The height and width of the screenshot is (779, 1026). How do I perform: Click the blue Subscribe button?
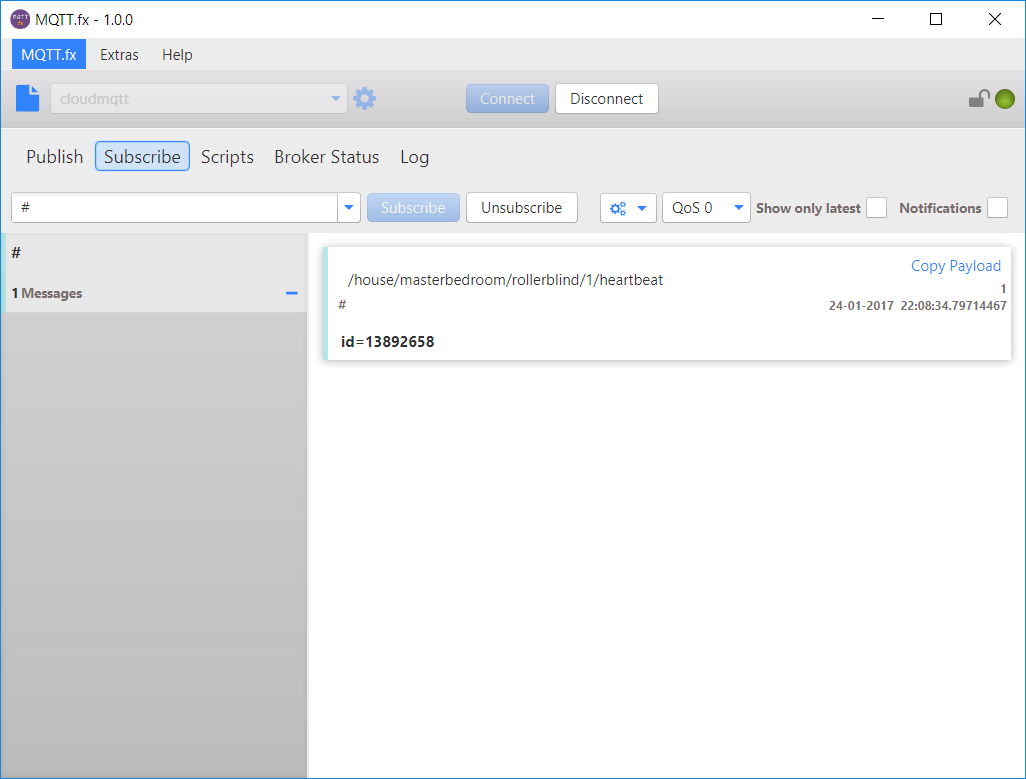[413, 208]
